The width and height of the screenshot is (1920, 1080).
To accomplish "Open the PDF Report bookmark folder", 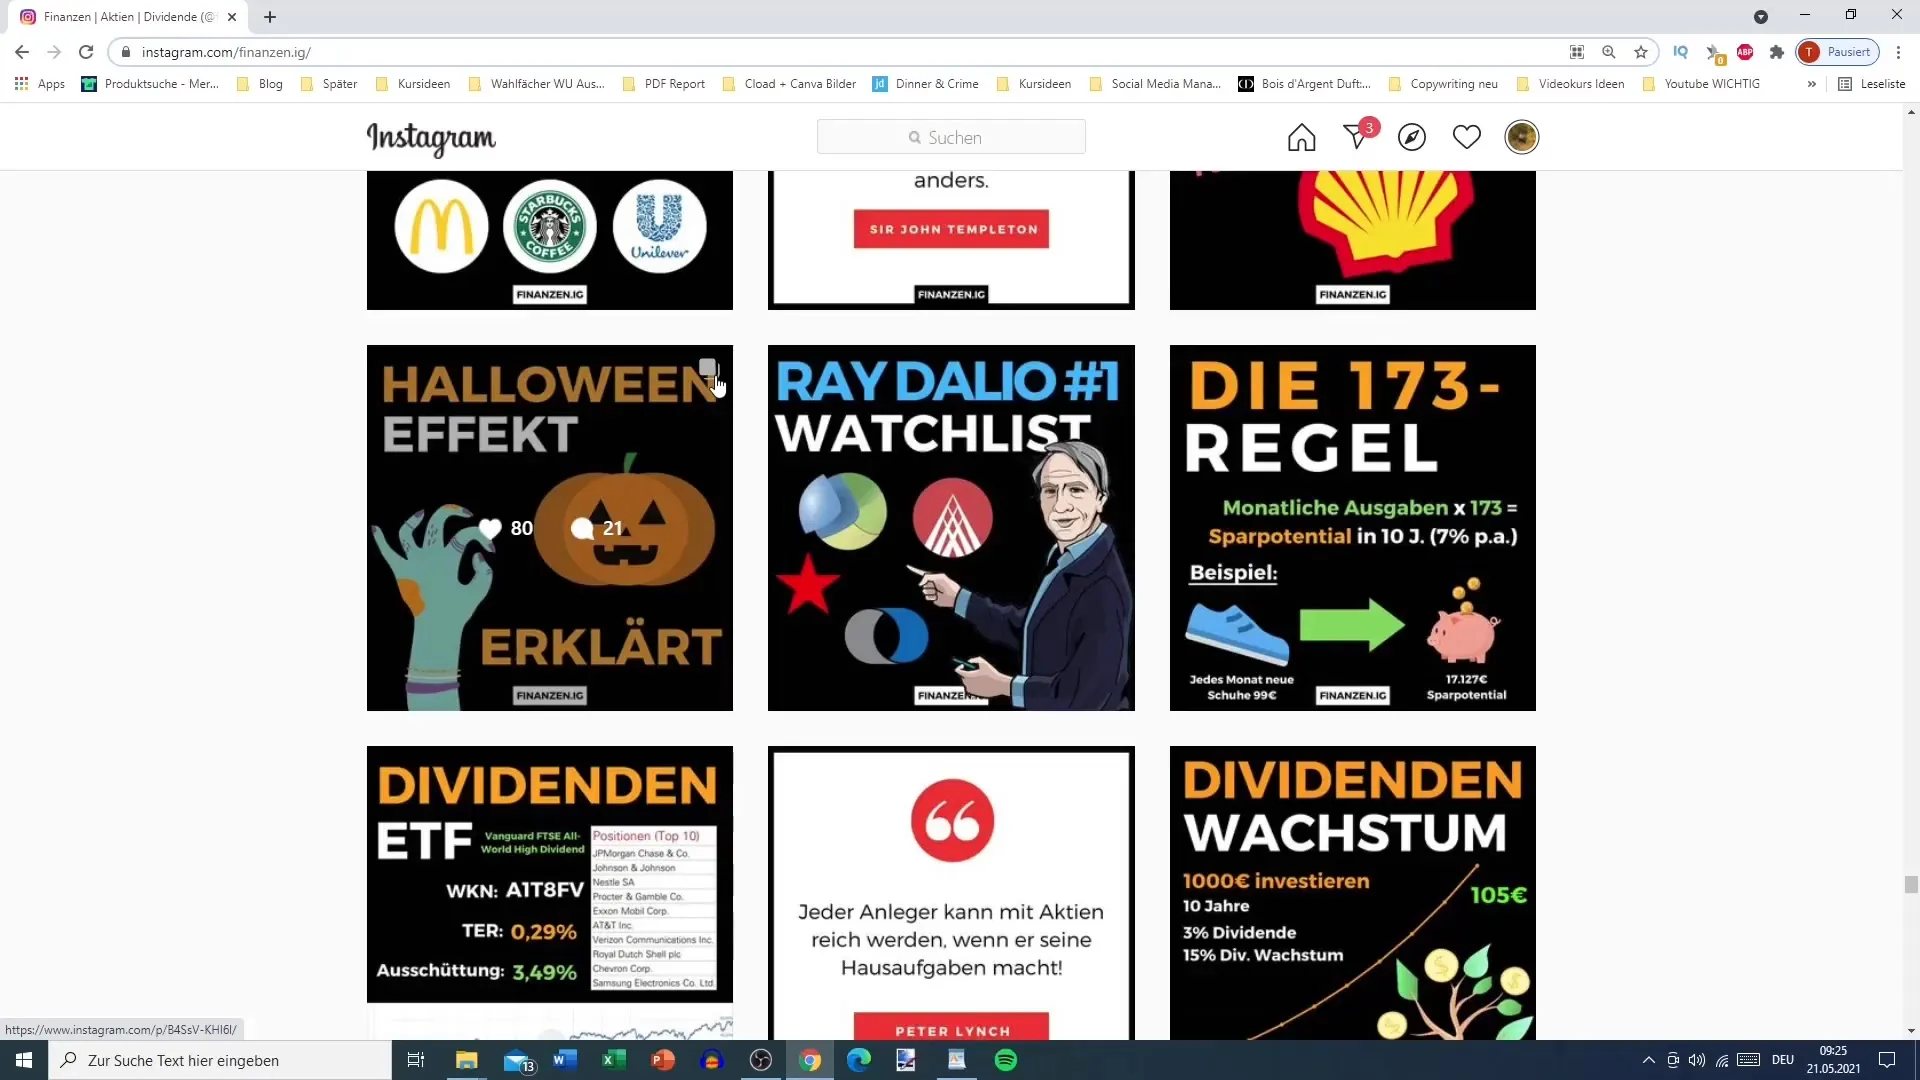I will click(x=664, y=84).
